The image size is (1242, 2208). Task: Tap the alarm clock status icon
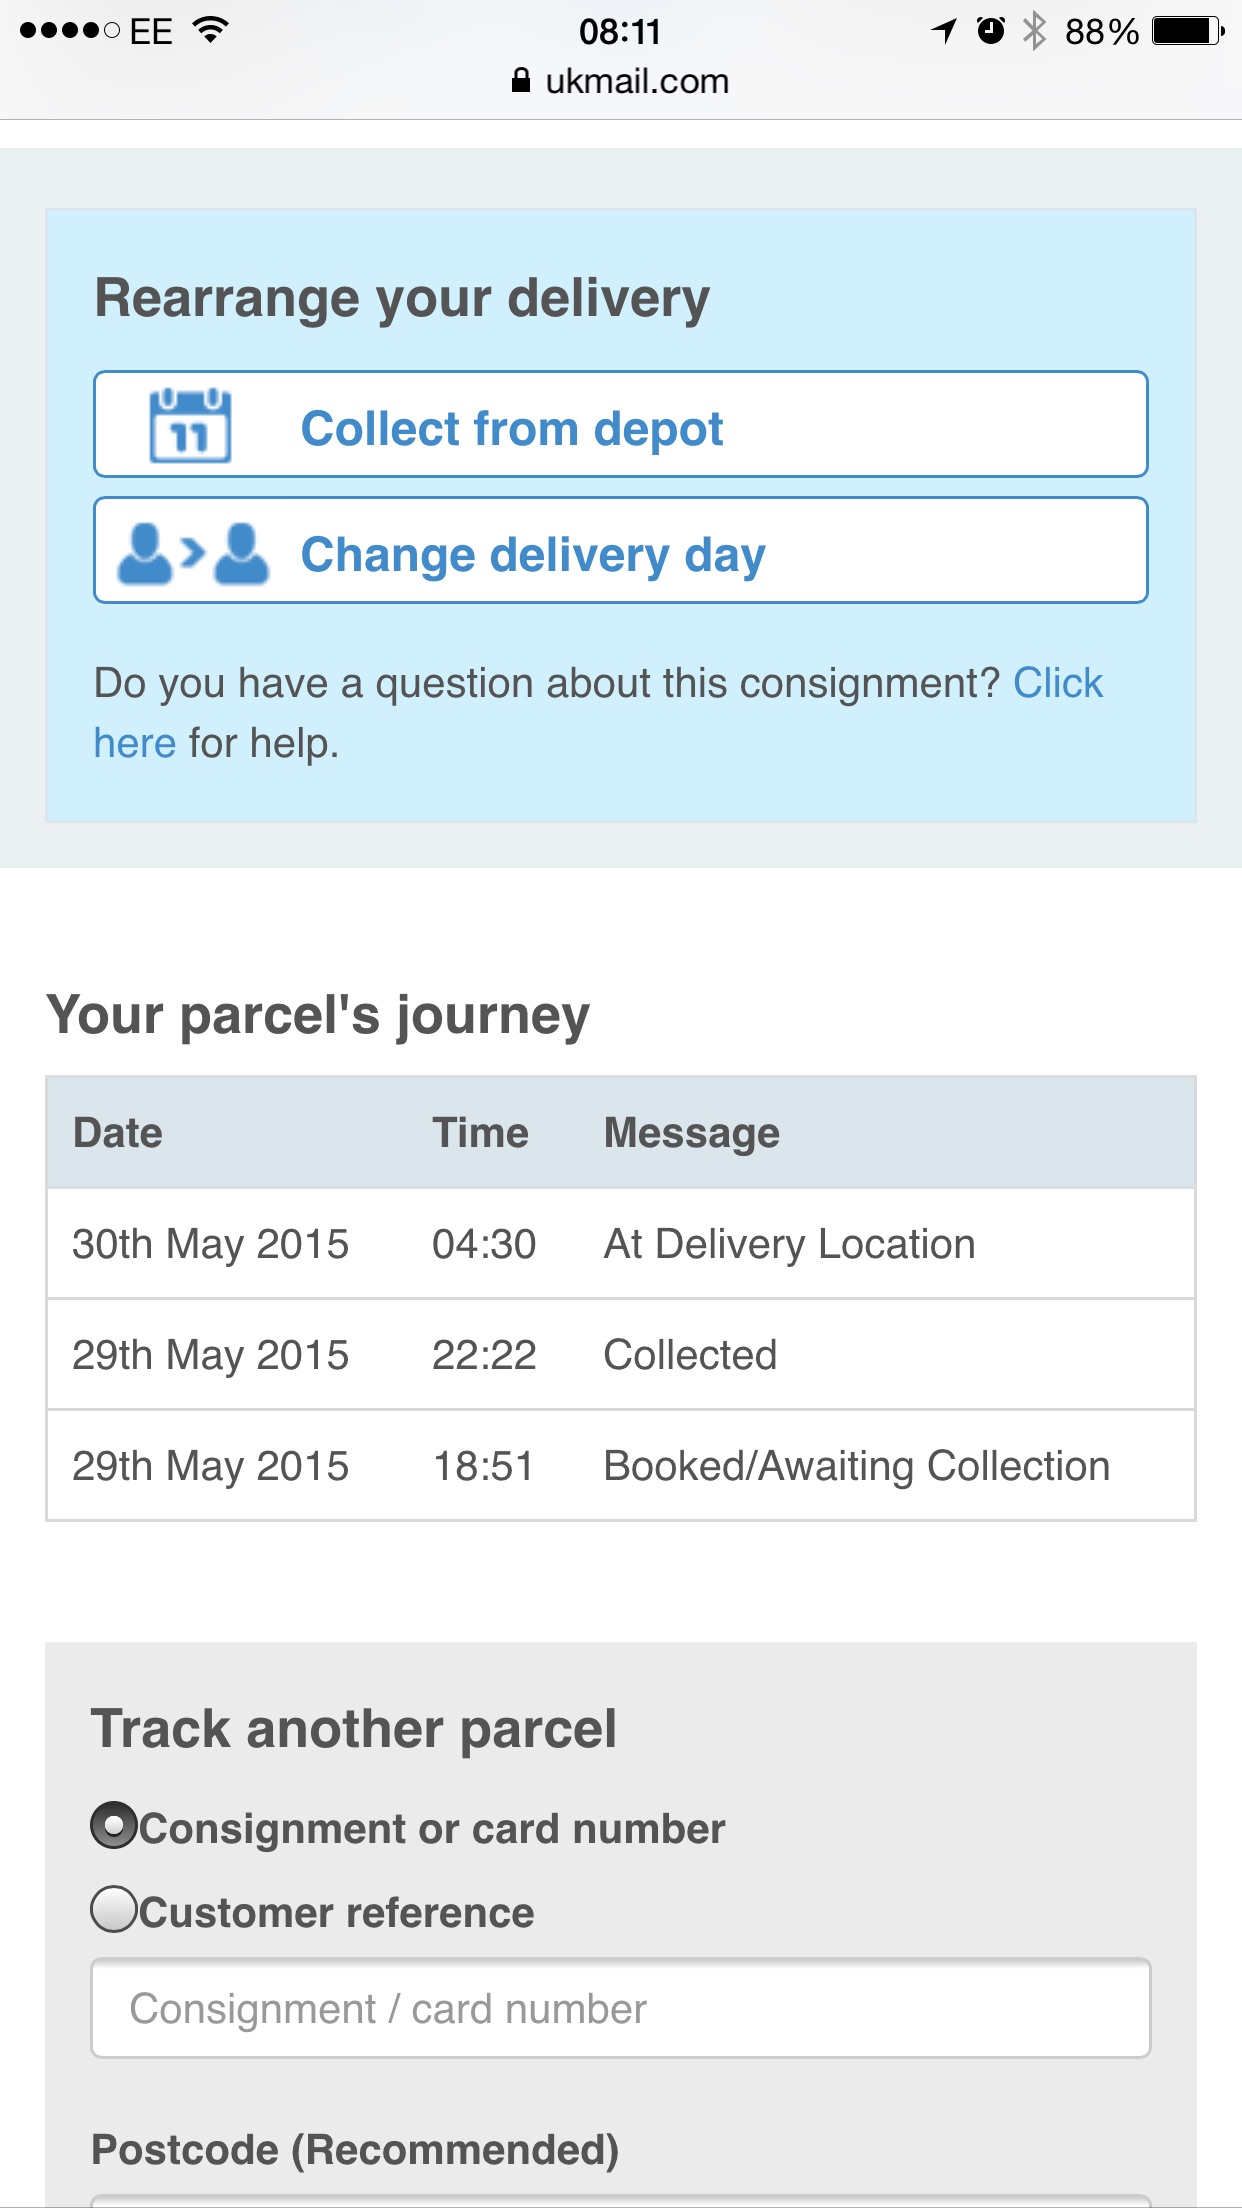coord(990,31)
